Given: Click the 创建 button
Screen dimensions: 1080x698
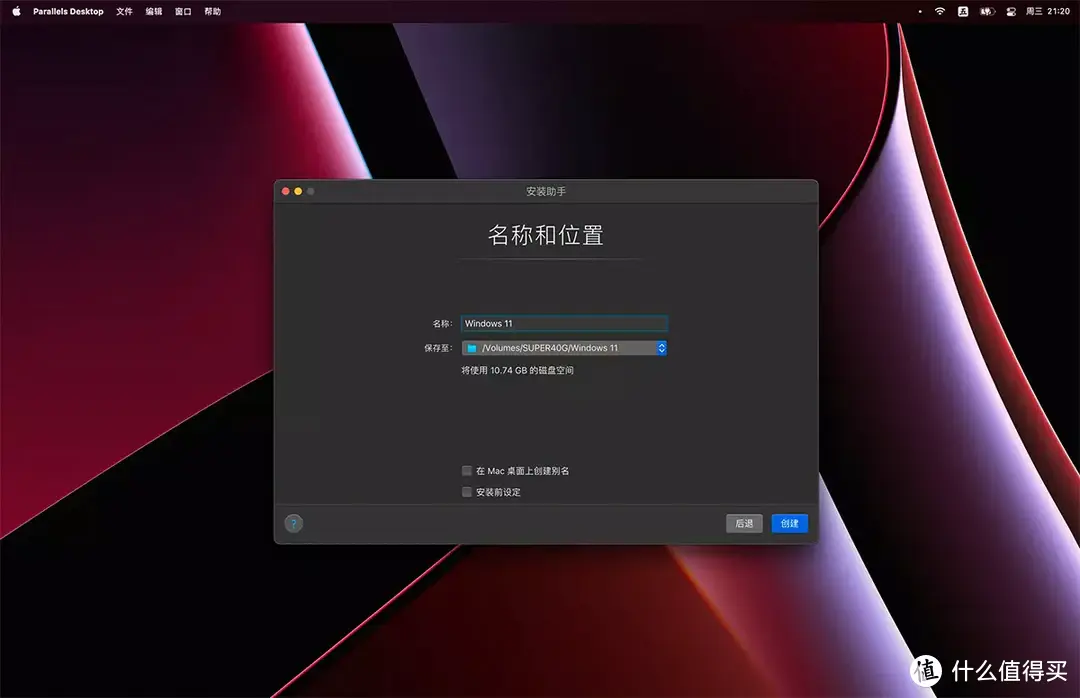Looking at the screenshot, I should coord(789,523).
